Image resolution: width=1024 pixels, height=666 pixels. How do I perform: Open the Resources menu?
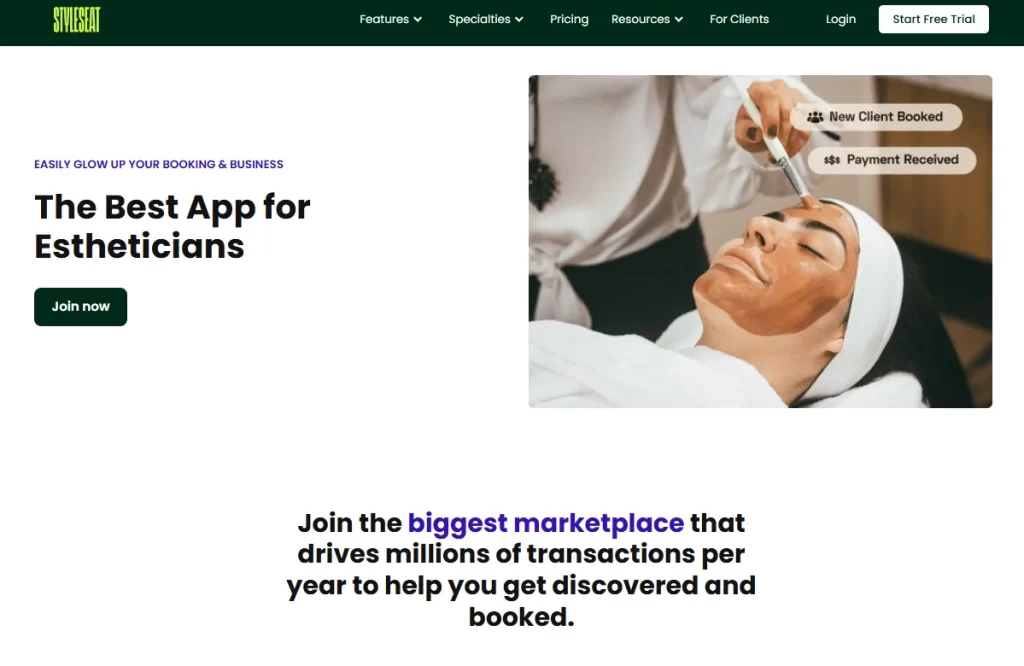click(x=647, y=20)
